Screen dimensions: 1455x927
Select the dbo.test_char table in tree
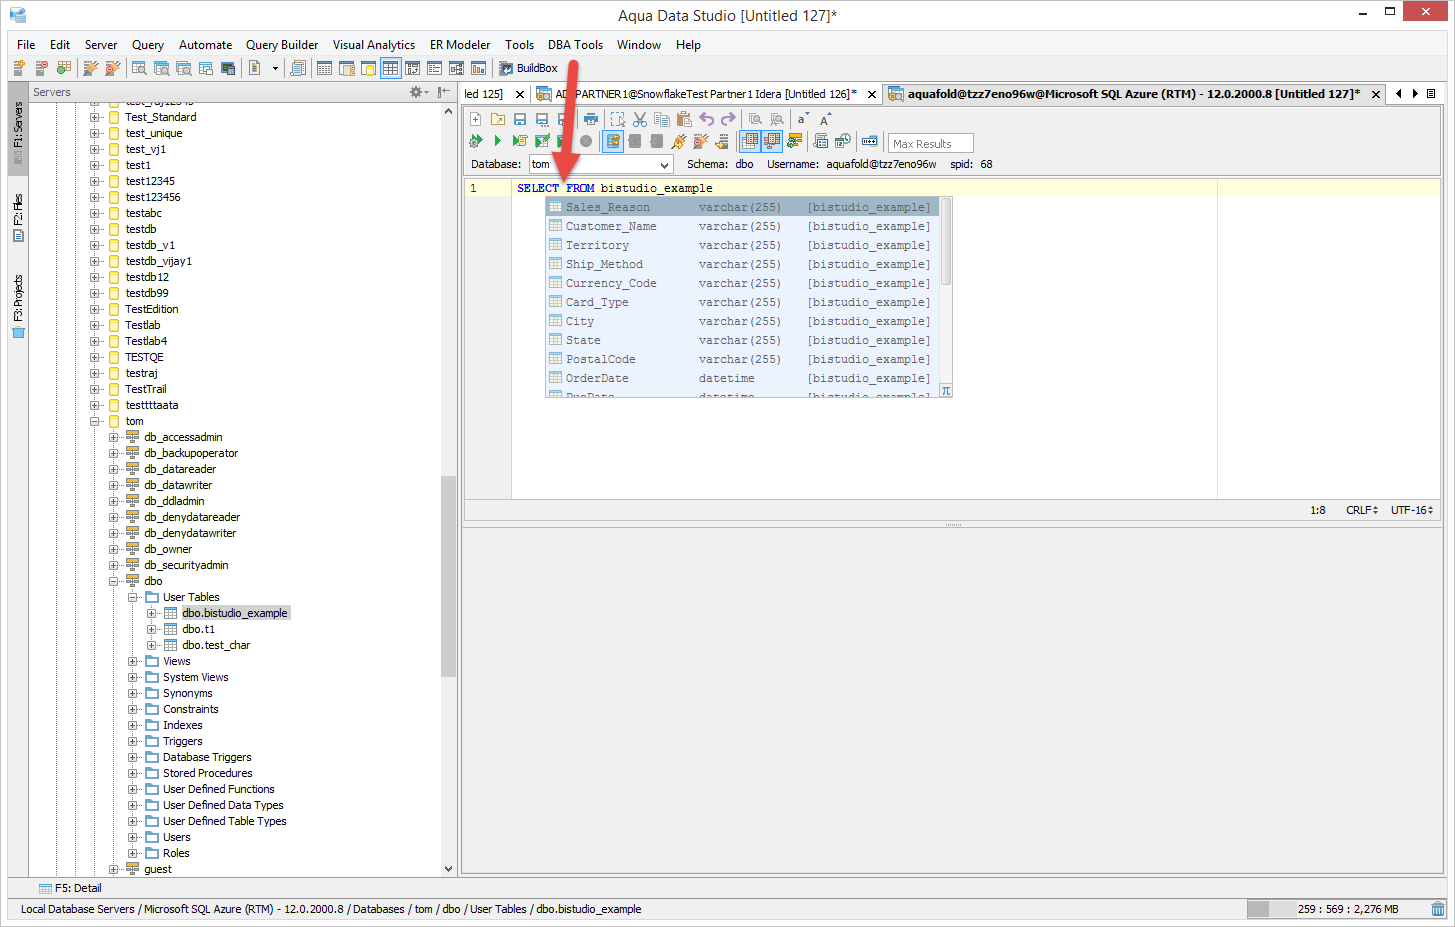216,645
